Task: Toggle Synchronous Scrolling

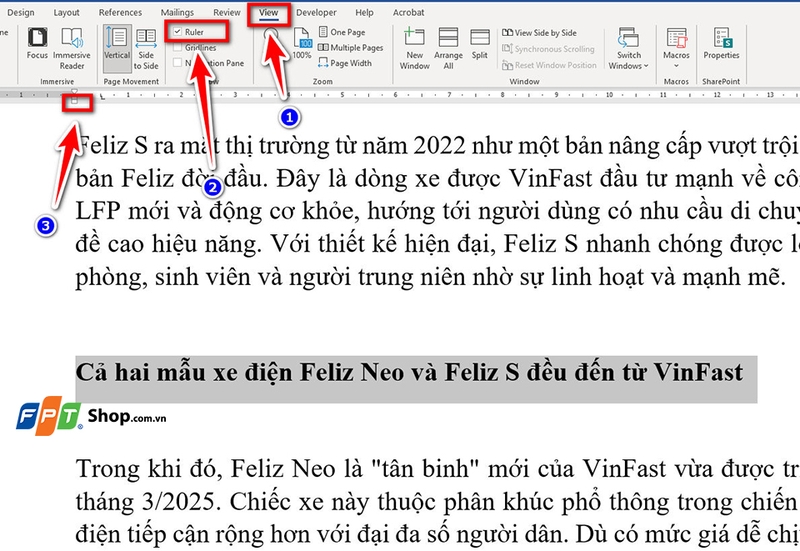Action: pos(548,49)
